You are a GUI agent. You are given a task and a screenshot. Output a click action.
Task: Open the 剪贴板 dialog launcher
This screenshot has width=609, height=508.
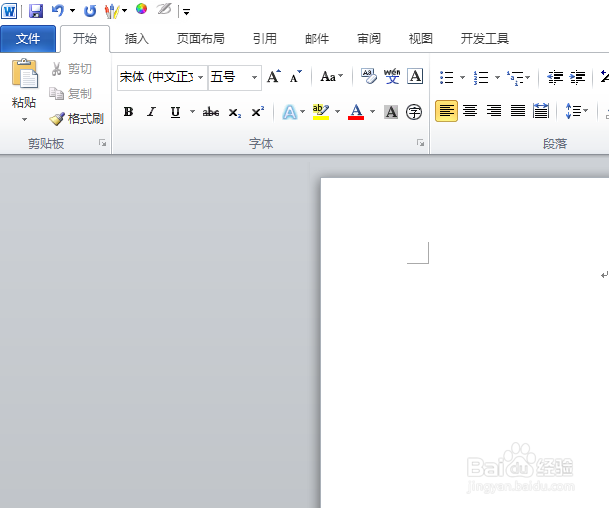[x=103, y=143]
